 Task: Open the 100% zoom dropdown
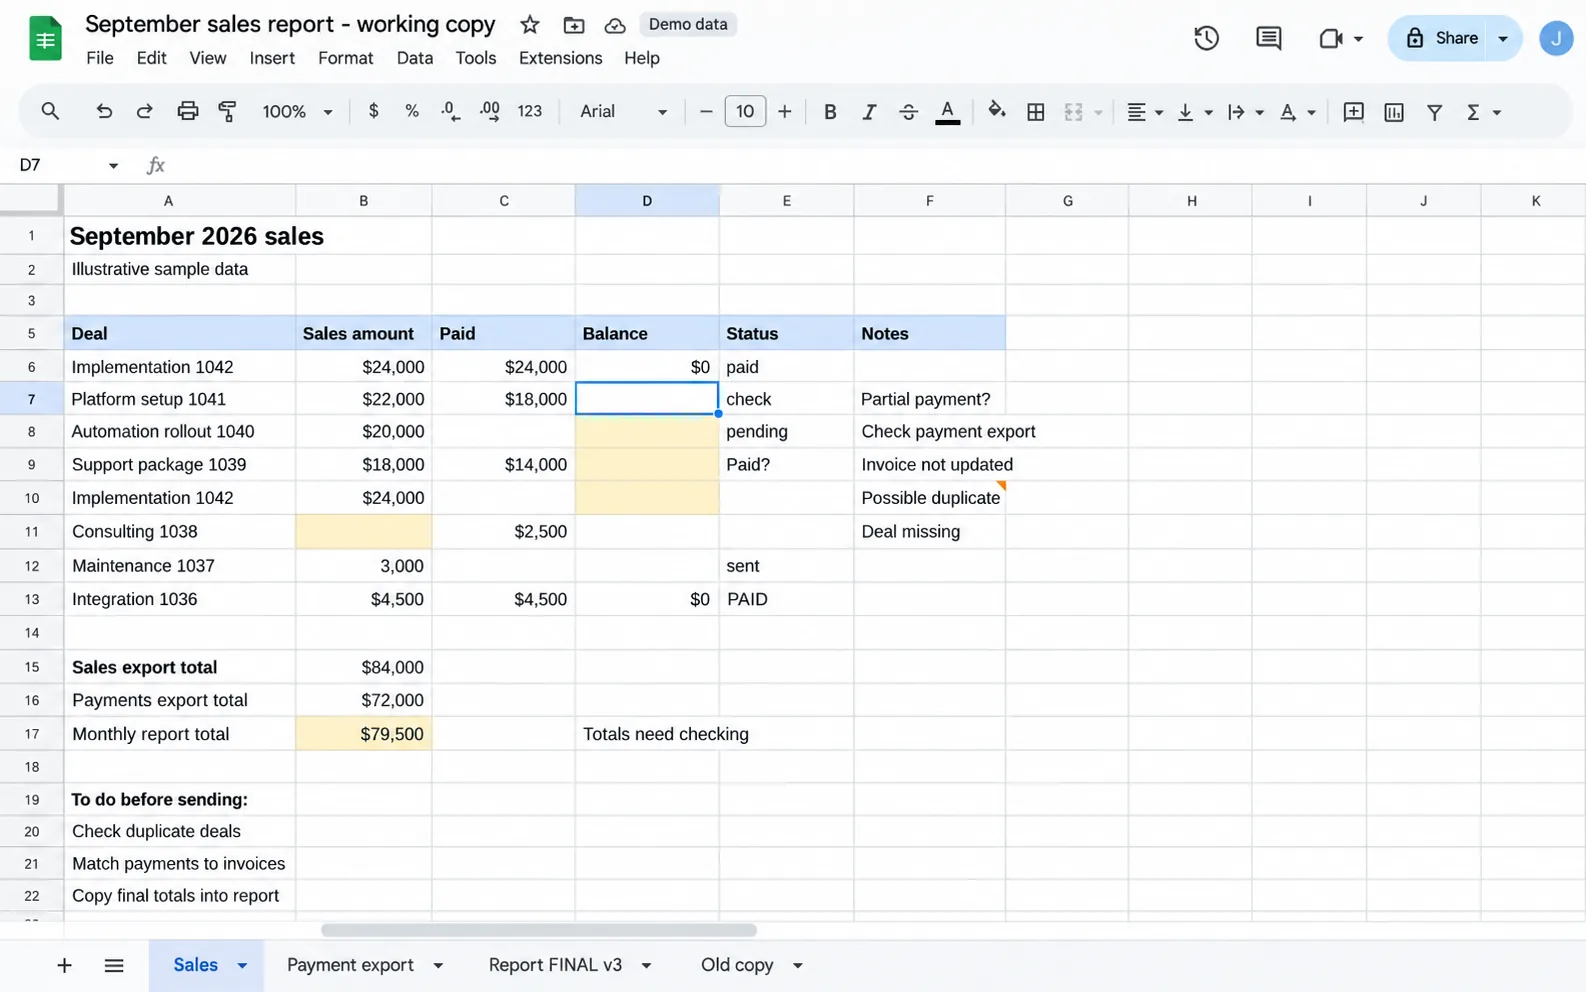(297, 112)
